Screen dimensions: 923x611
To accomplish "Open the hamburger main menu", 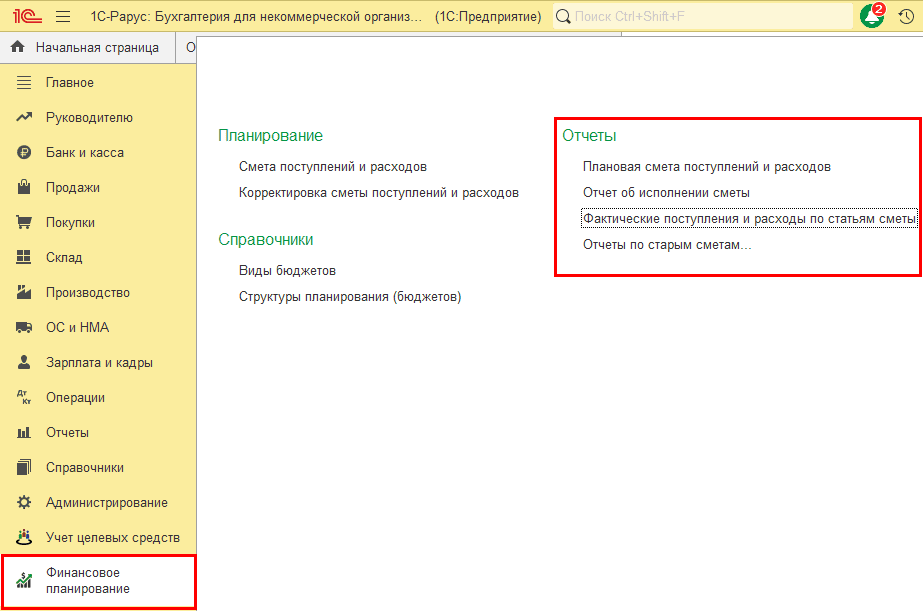I will (63, 17).
